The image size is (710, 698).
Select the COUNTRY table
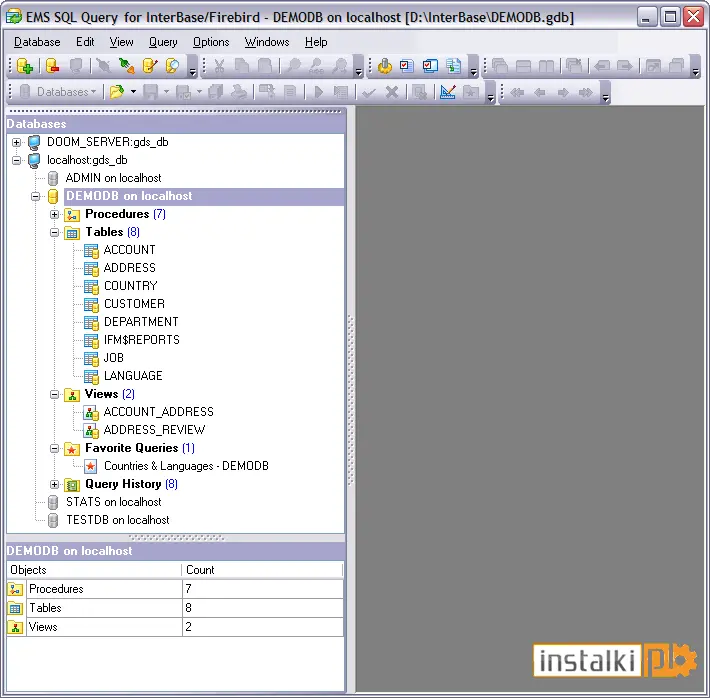click(130, 286)
